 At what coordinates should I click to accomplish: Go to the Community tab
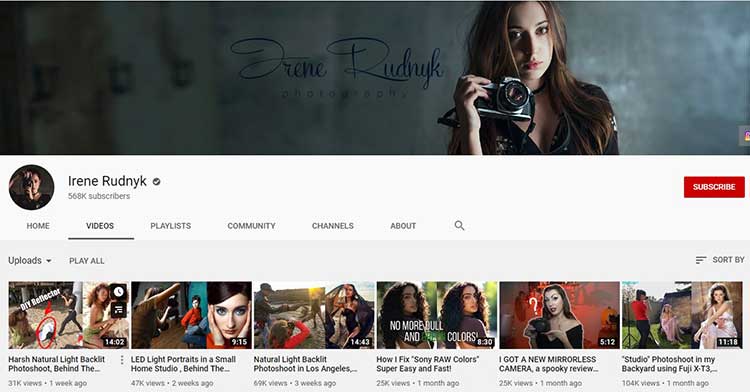click(252, 226)
